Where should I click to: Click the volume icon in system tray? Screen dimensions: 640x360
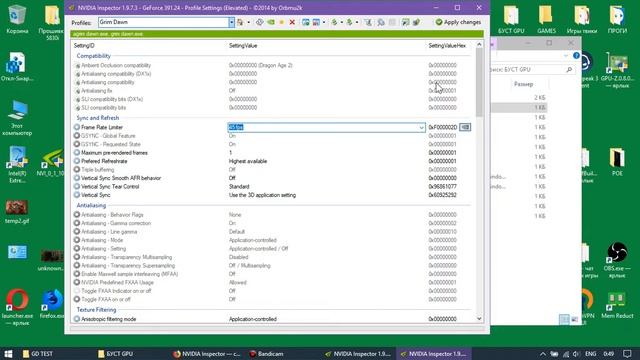point(576,354)
